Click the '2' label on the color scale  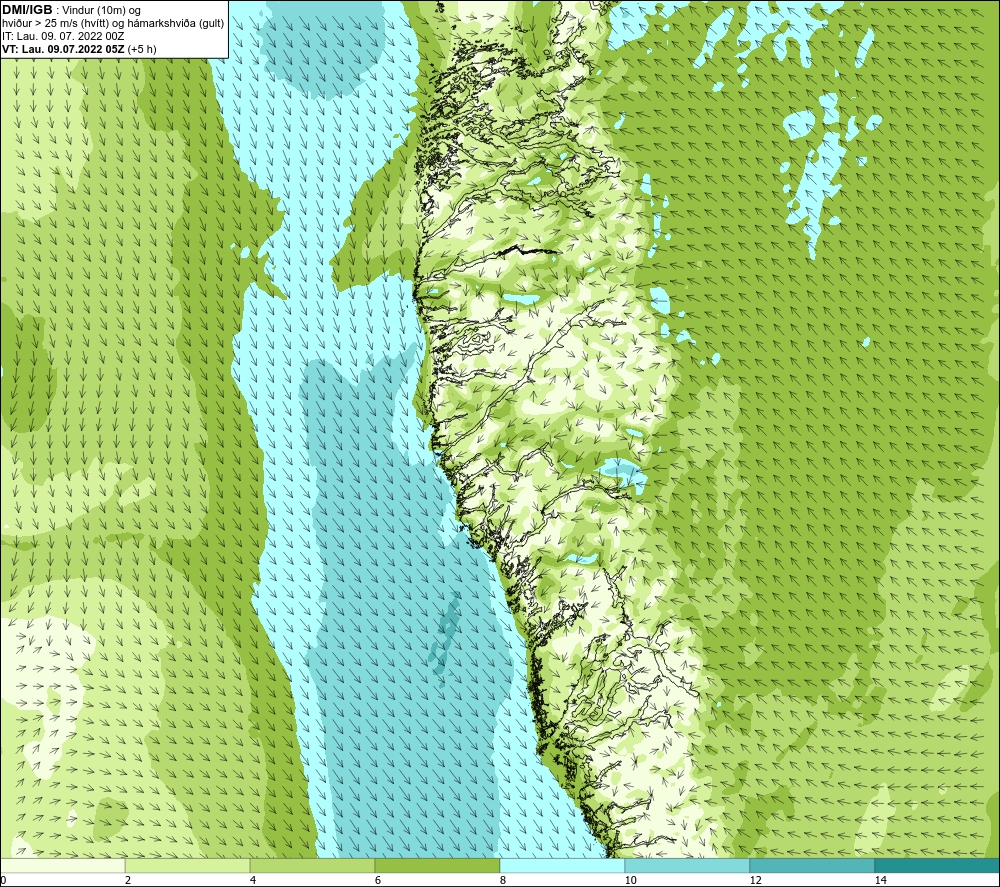pos(128,880)
